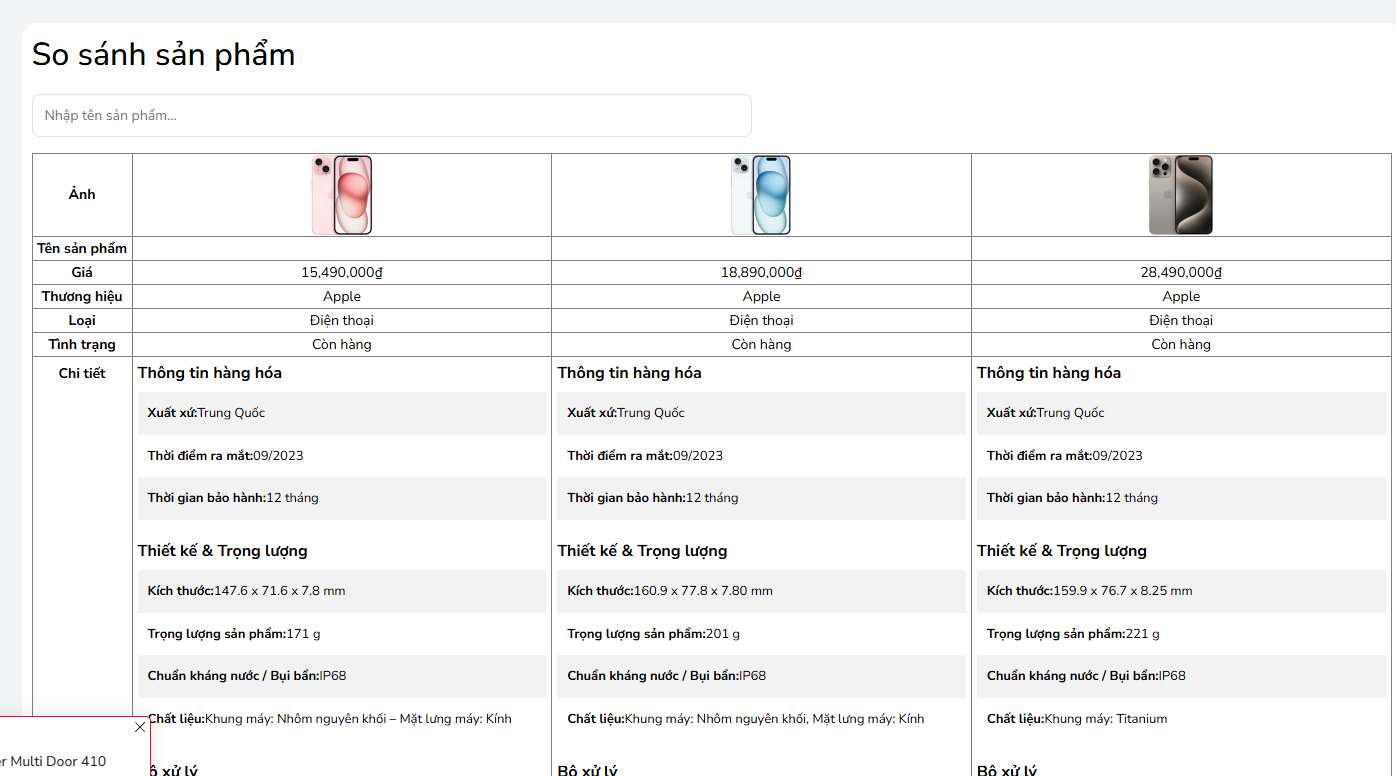Image resolution: width=1396 pixels, height=776 pixels.
Task: Click the 18,890,000₫ price cell
Action: [761, 273]
